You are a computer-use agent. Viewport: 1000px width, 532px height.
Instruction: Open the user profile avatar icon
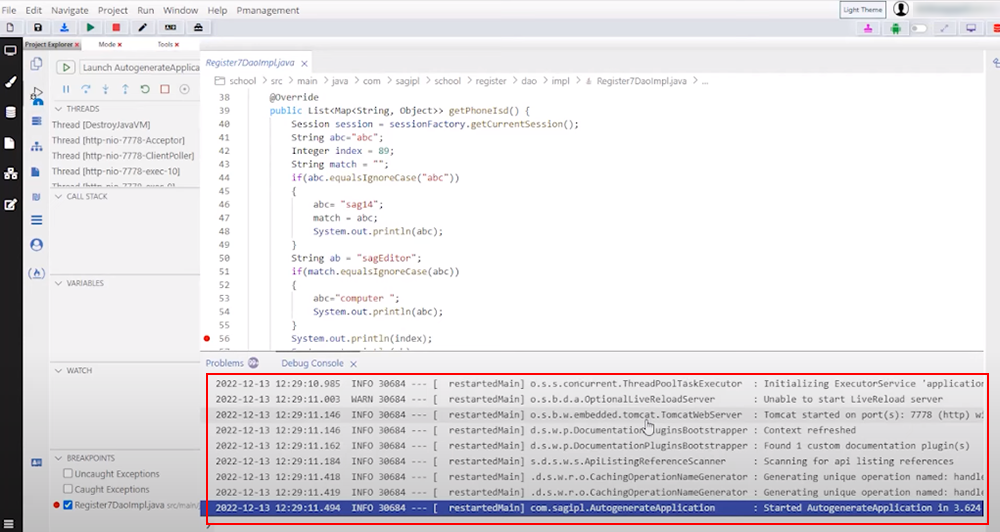point(902,9)
